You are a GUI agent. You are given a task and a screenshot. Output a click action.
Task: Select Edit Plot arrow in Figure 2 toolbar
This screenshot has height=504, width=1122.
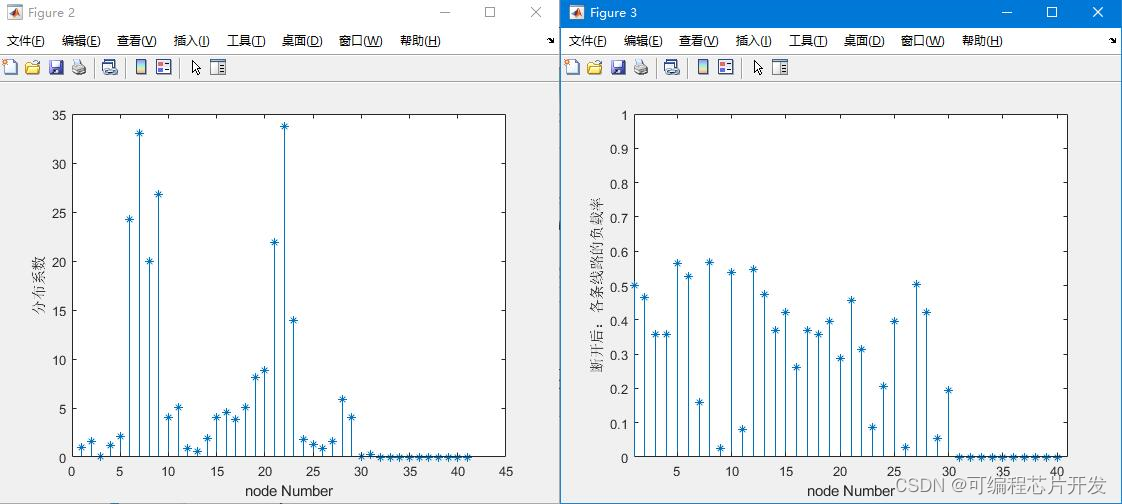click(196, 67)
